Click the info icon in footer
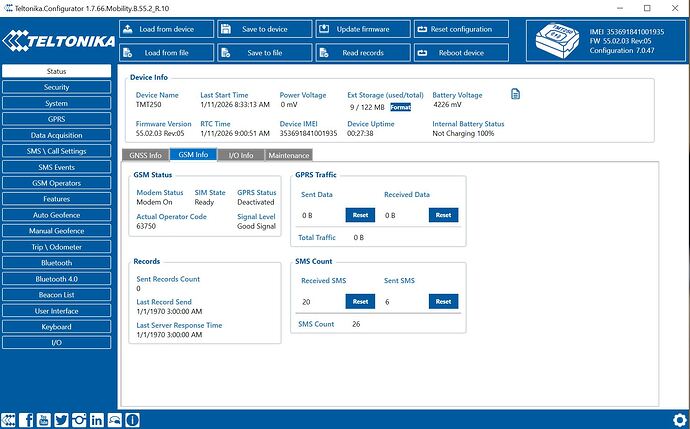 tap(134, 419)
